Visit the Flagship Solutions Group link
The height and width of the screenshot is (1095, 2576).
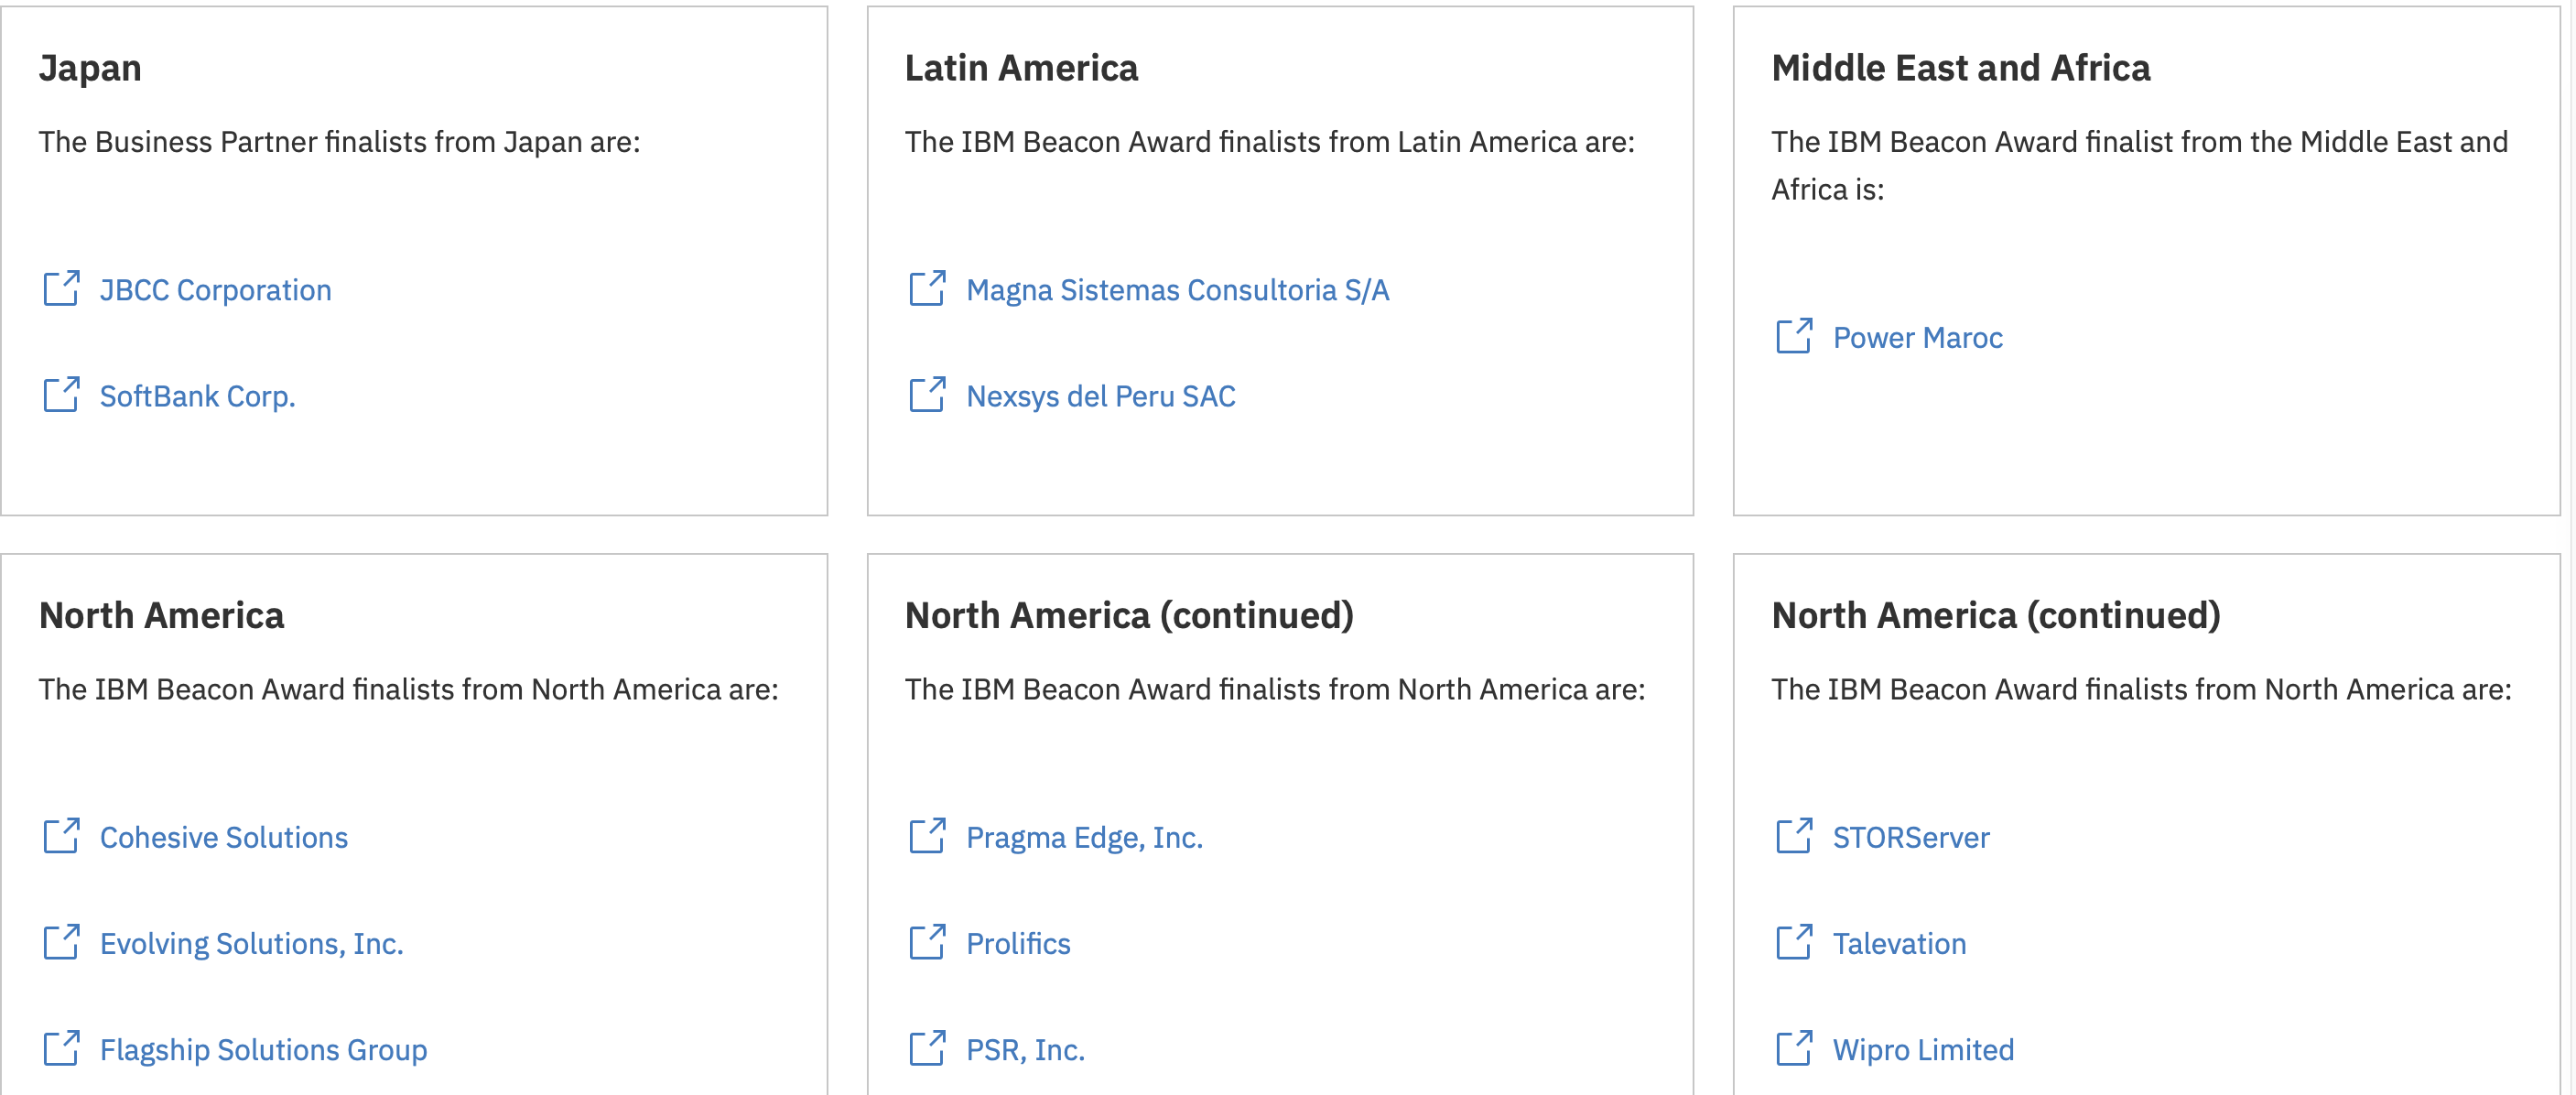pos(263,1049)
